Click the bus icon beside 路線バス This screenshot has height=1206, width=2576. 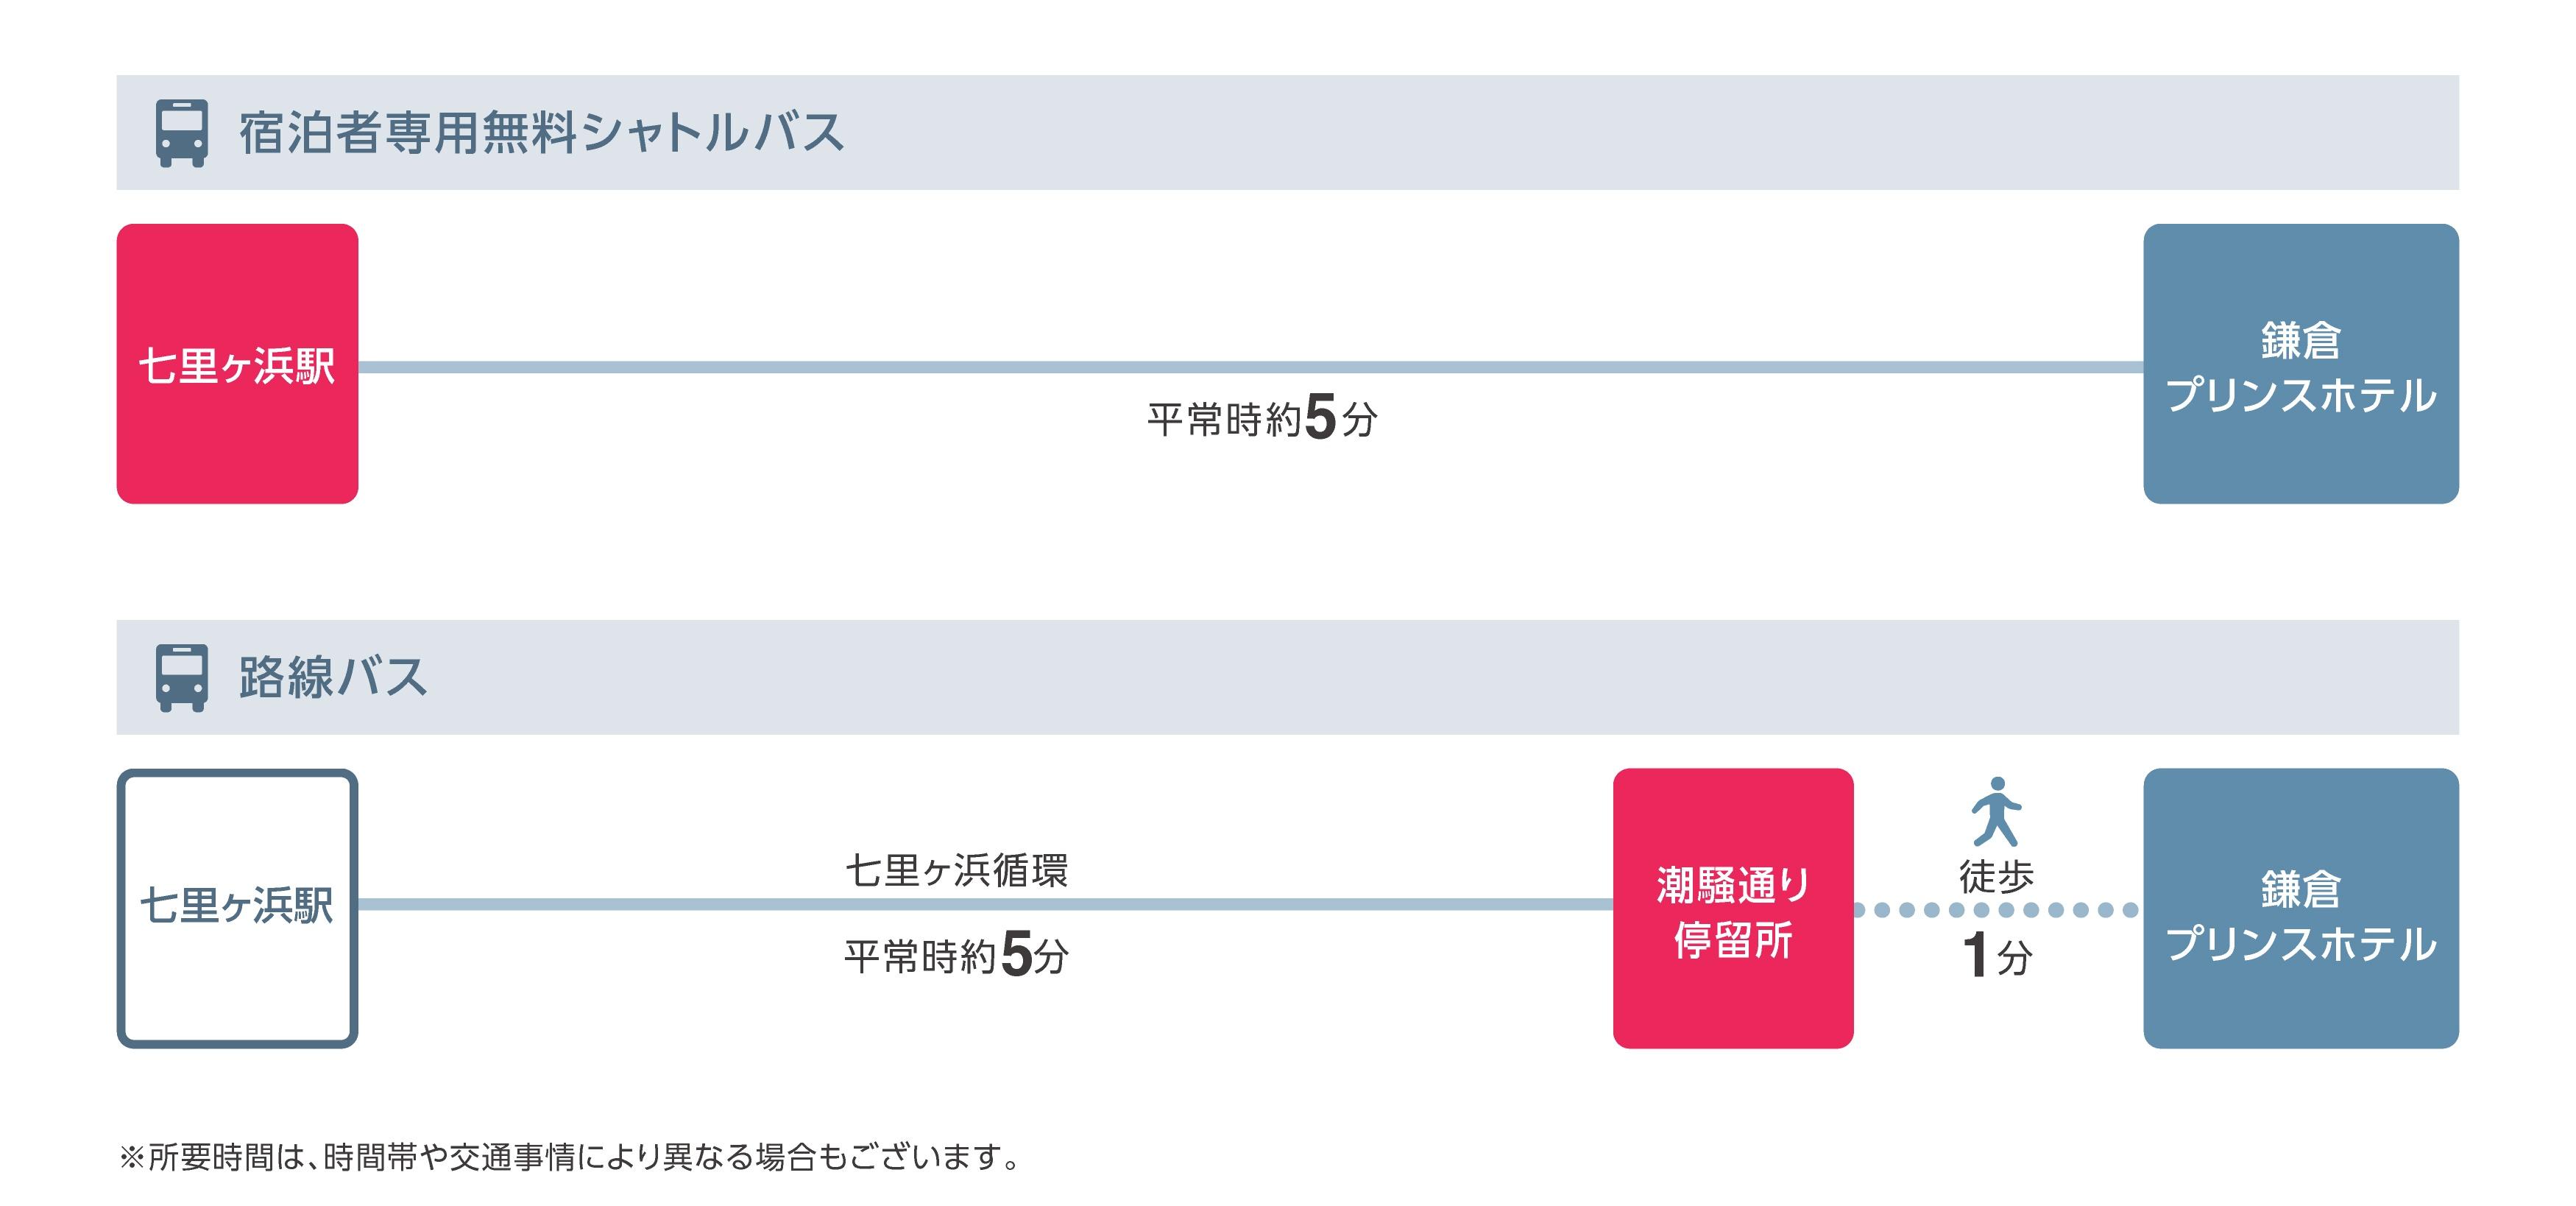pyautogui.click(x=181, y=677)
